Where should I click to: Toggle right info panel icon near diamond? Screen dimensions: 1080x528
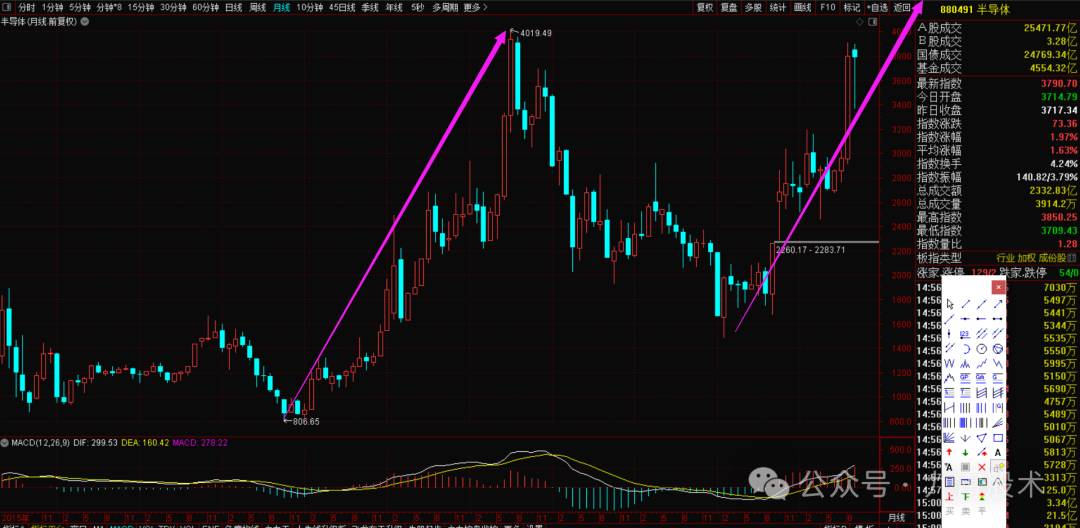tap(873, 22)
